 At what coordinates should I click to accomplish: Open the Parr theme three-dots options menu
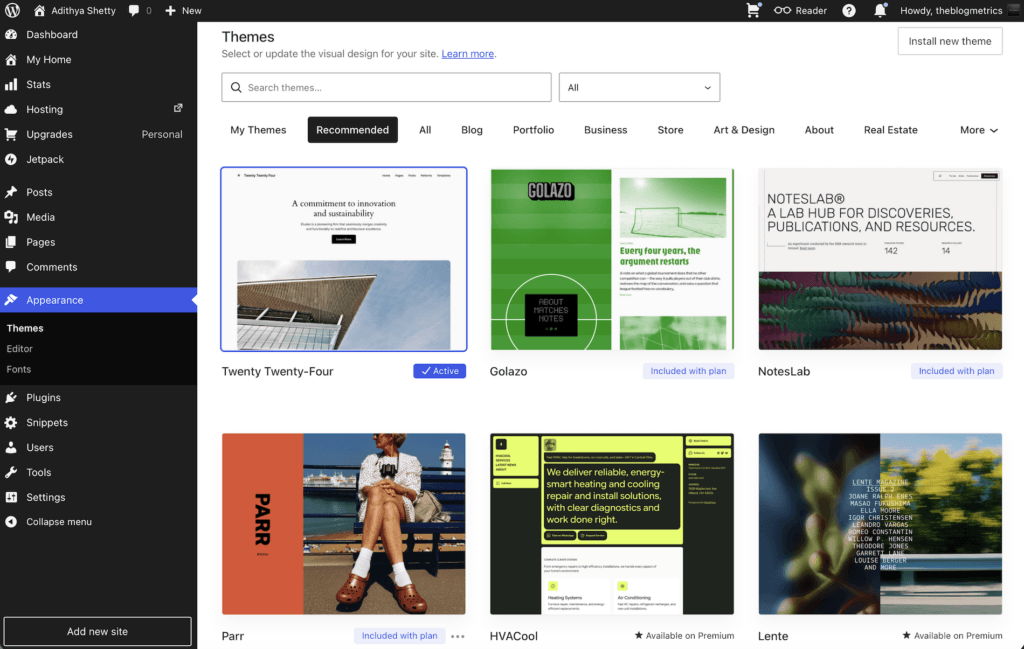click(458, 637)
